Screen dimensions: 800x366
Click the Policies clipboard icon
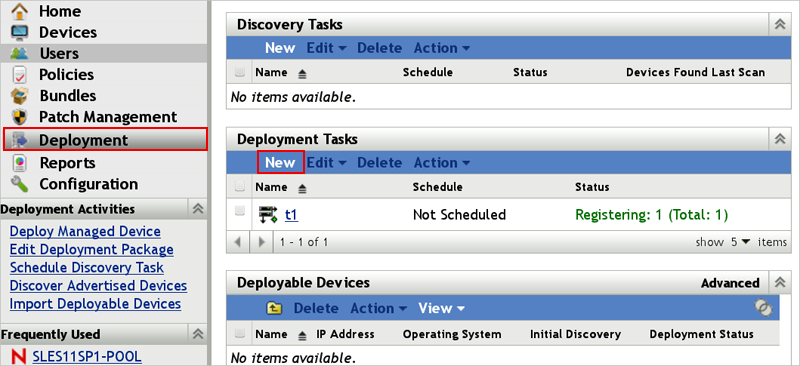19,75
